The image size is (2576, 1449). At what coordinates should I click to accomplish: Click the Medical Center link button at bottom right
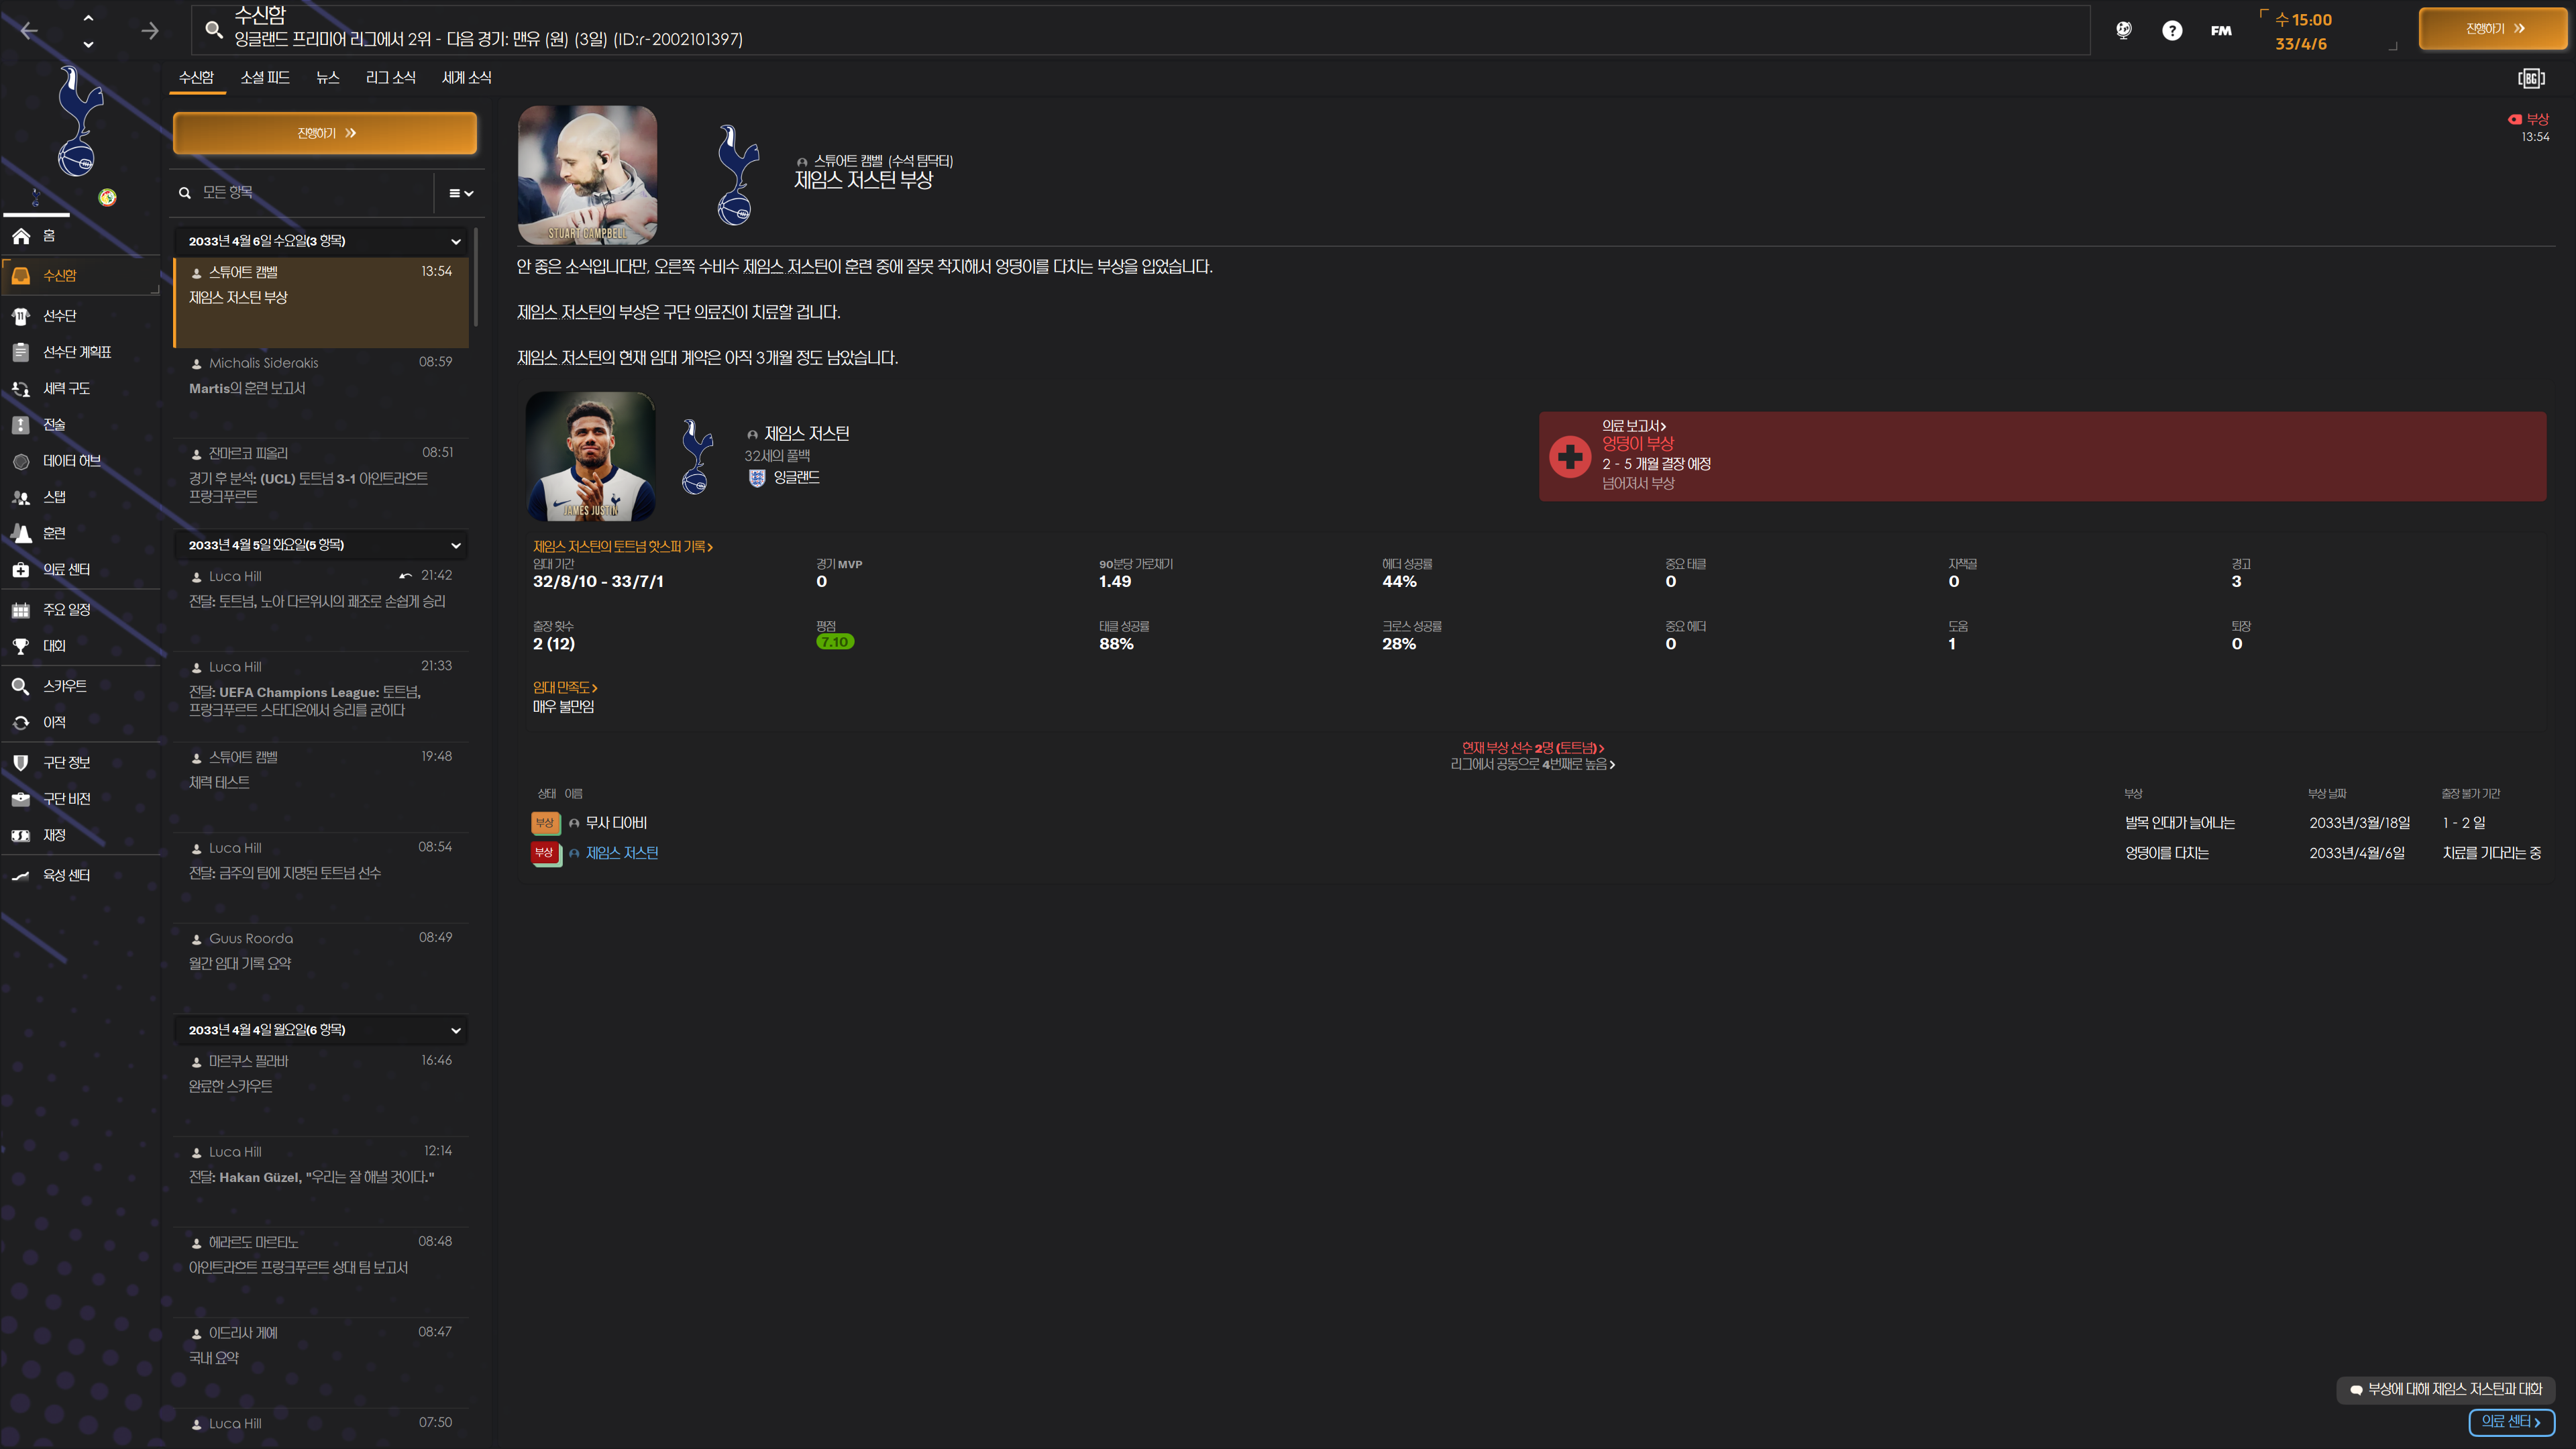(x=2511, y=1422)
